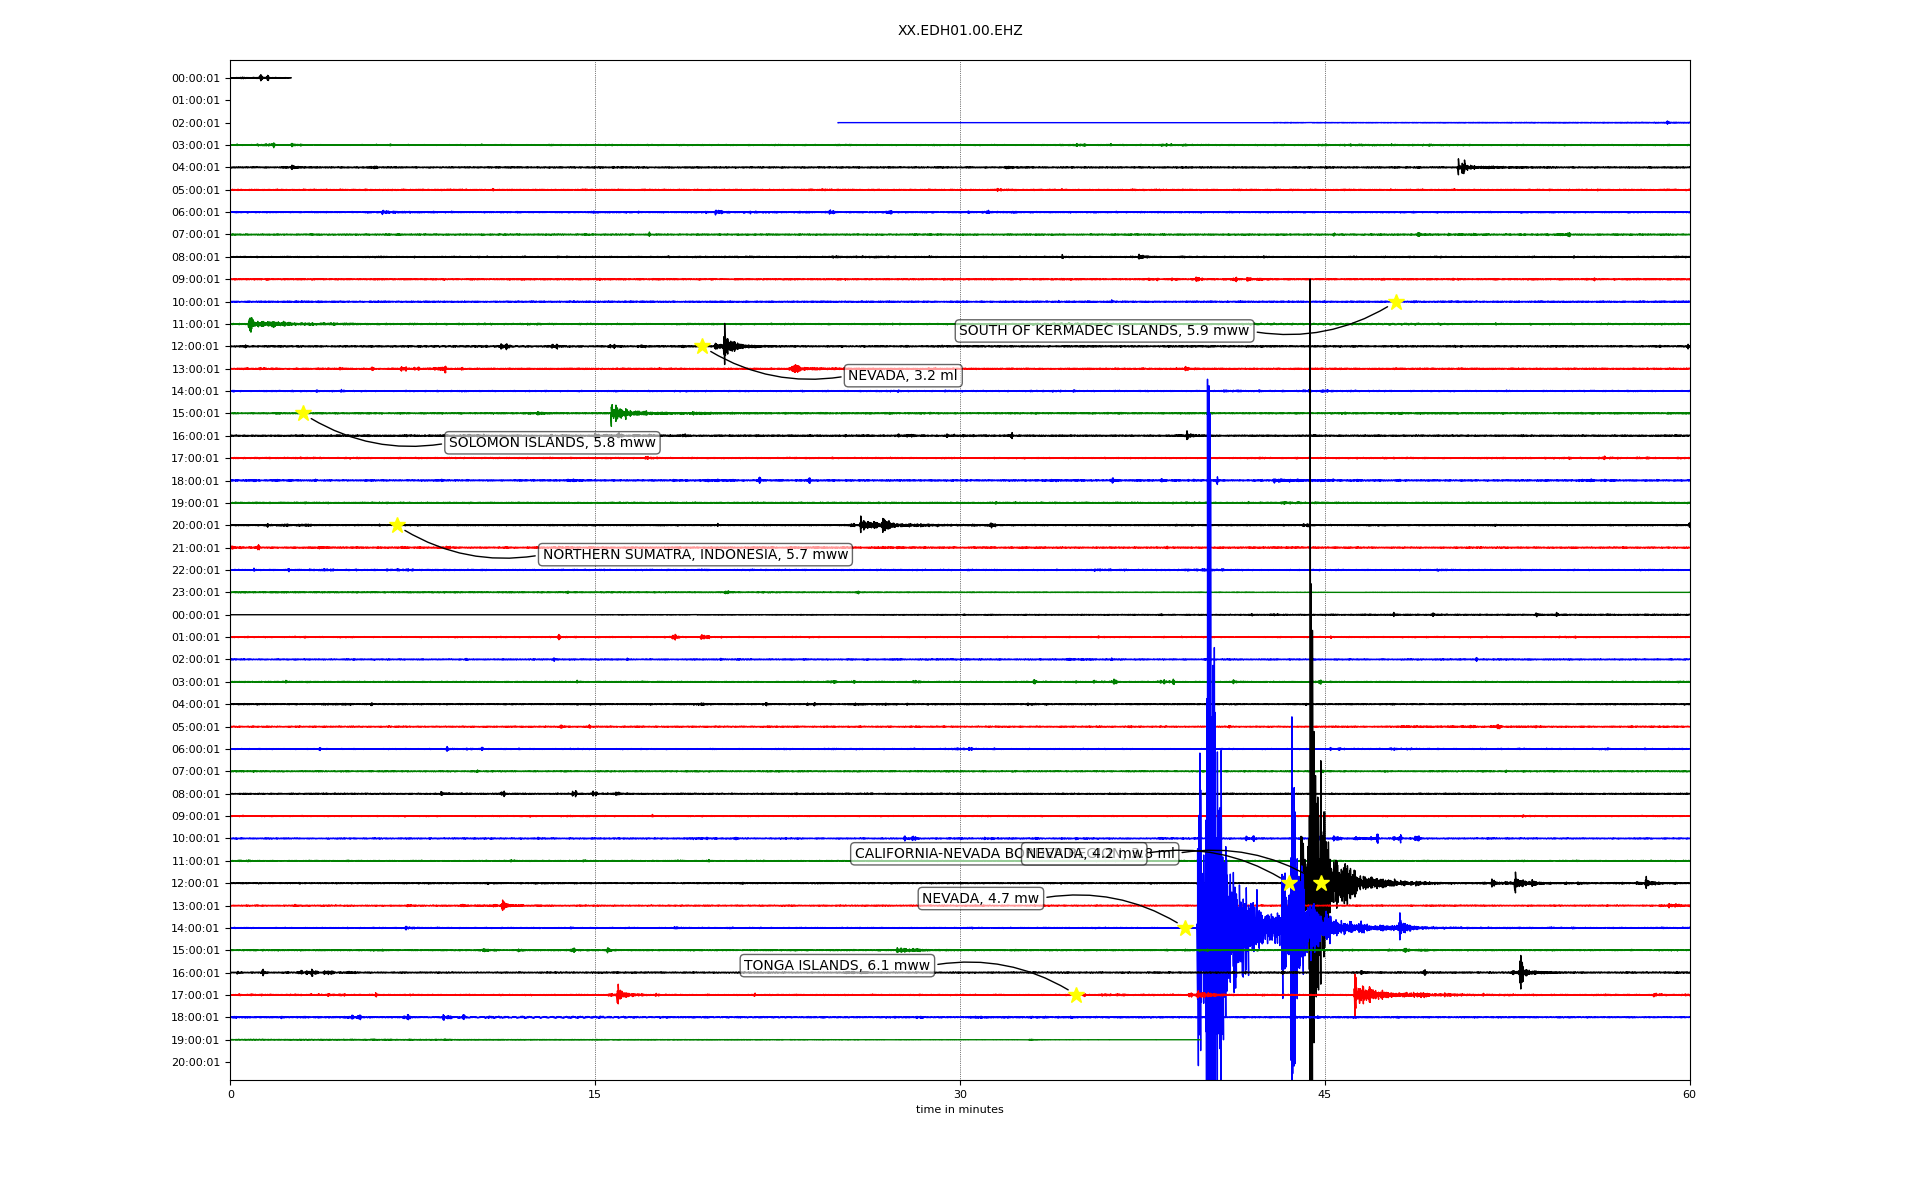Screen dimensions: 1920x1200
Task: Select the Solomon Islands earthquake star
Action: pyautogui.click(x=303, y=413)
